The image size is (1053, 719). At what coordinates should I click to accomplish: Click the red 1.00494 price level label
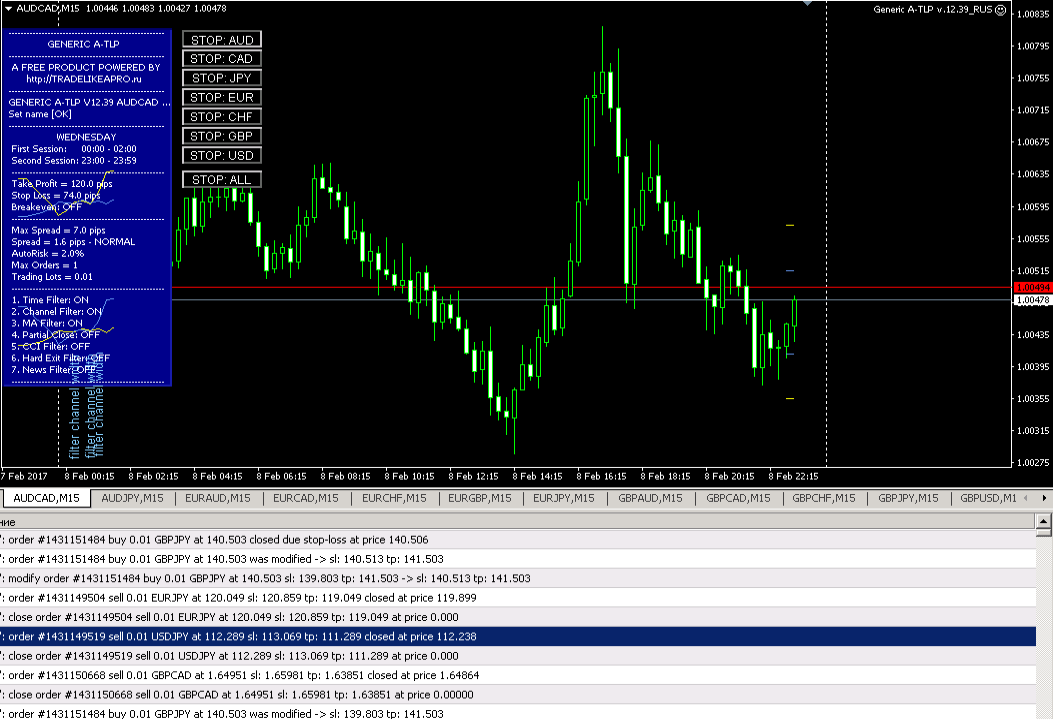(1033, 287)
